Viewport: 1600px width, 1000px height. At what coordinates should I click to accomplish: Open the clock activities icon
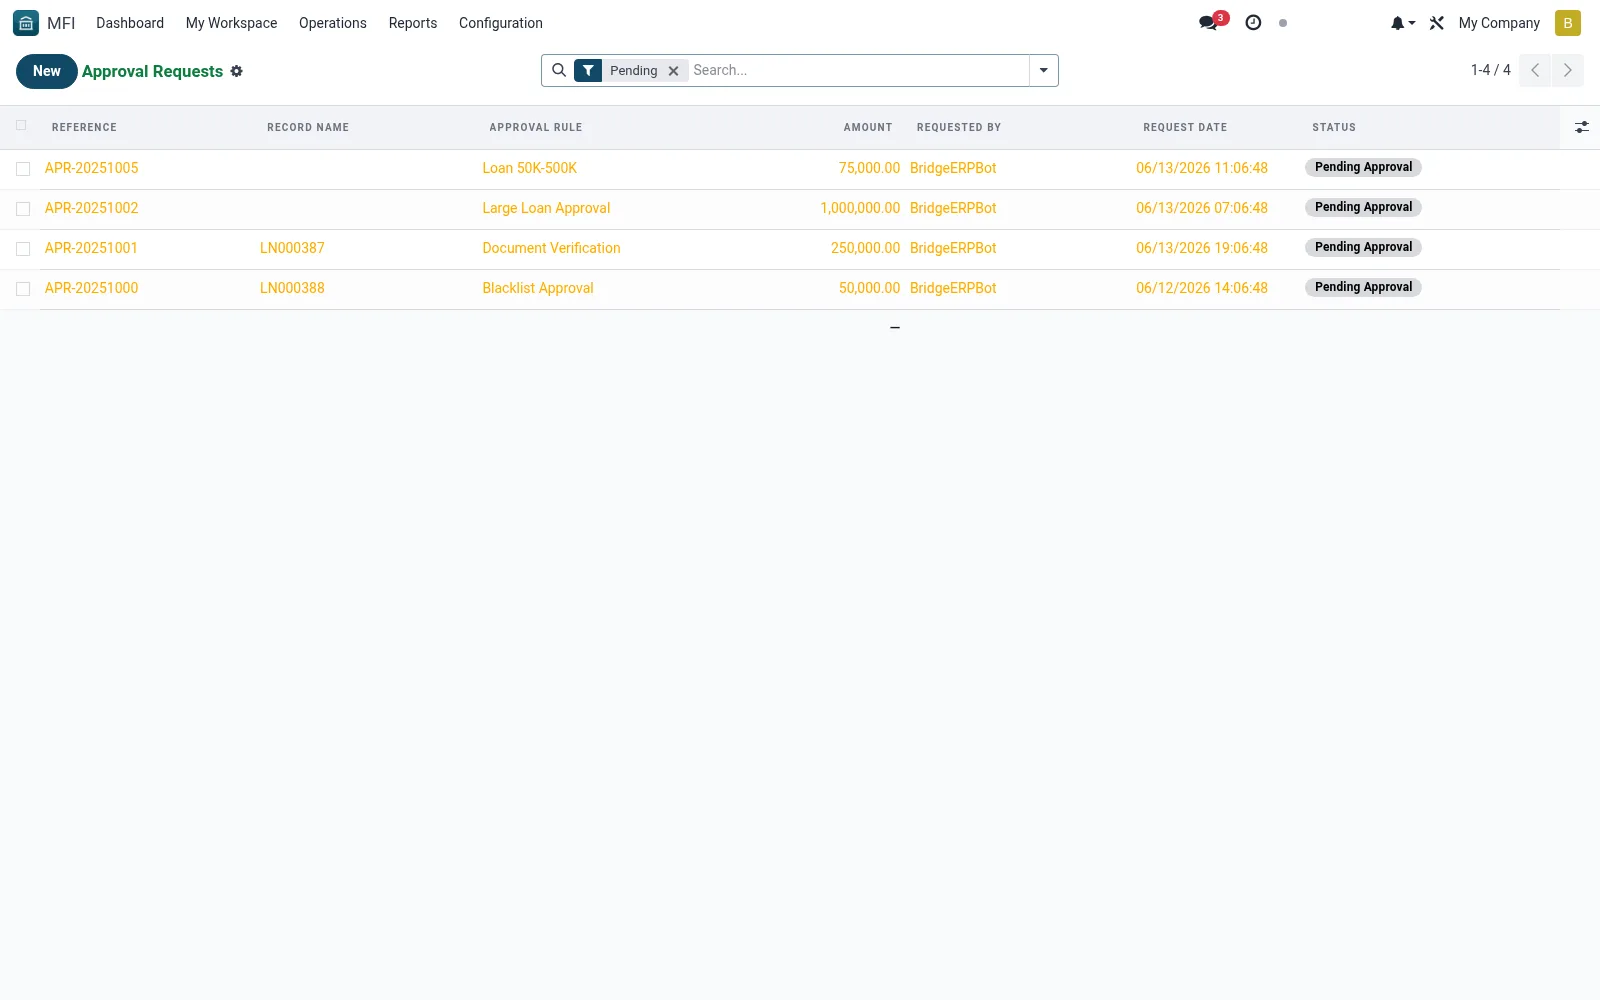[1253, 22]
